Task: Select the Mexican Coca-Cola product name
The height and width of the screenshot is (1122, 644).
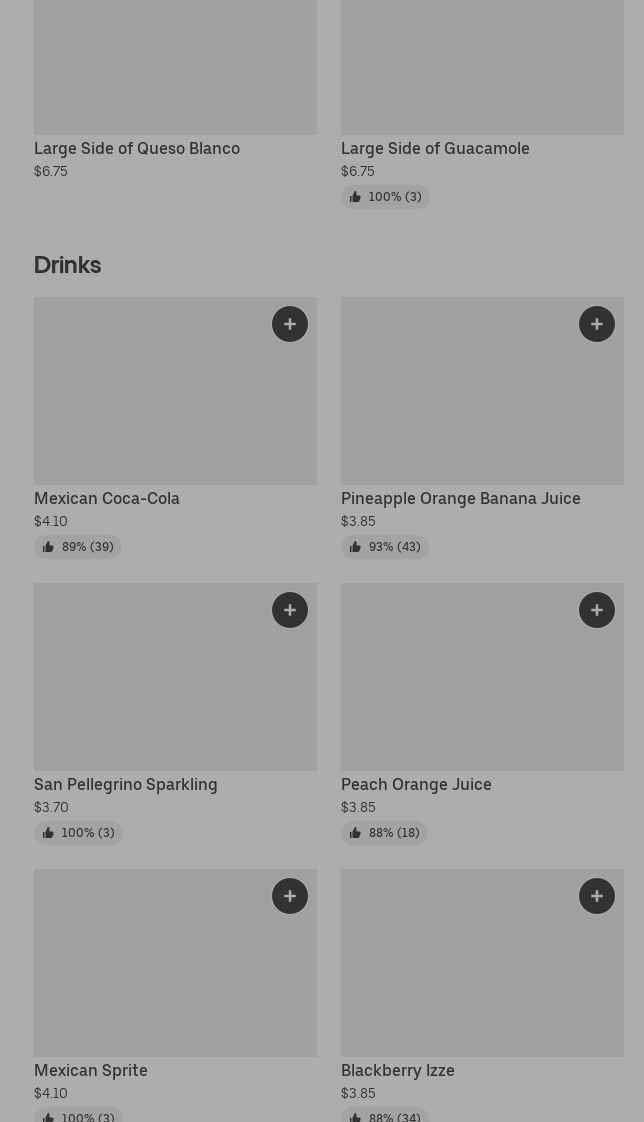Action: (107, 498)
